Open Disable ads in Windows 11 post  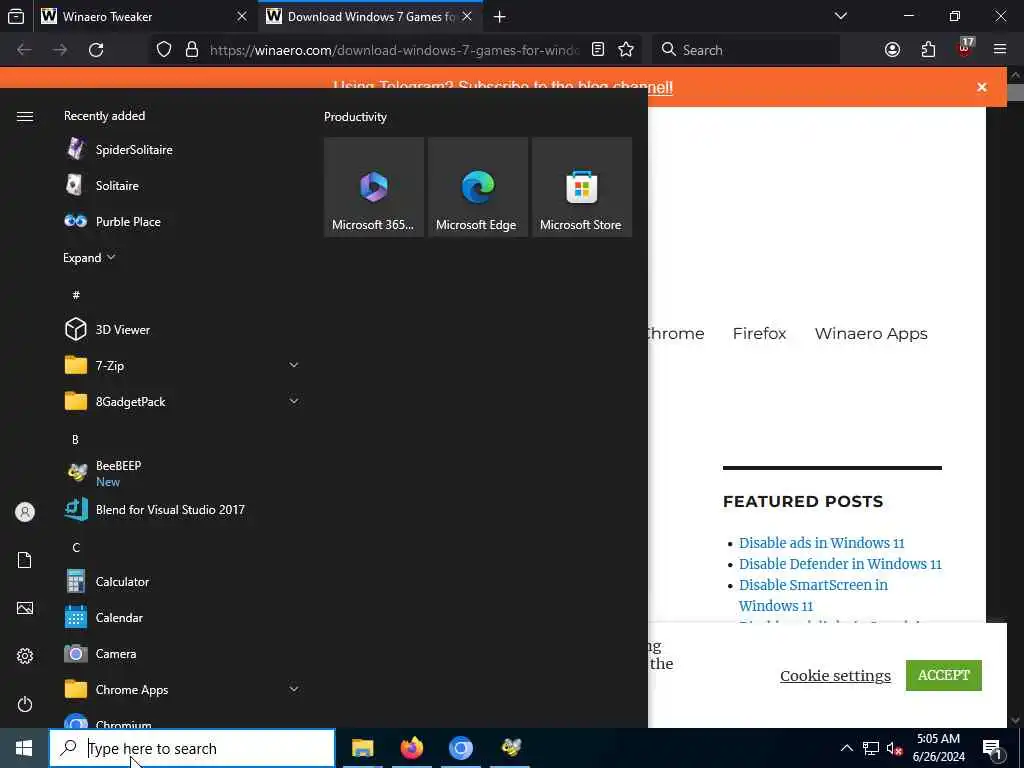coord(822,543)
